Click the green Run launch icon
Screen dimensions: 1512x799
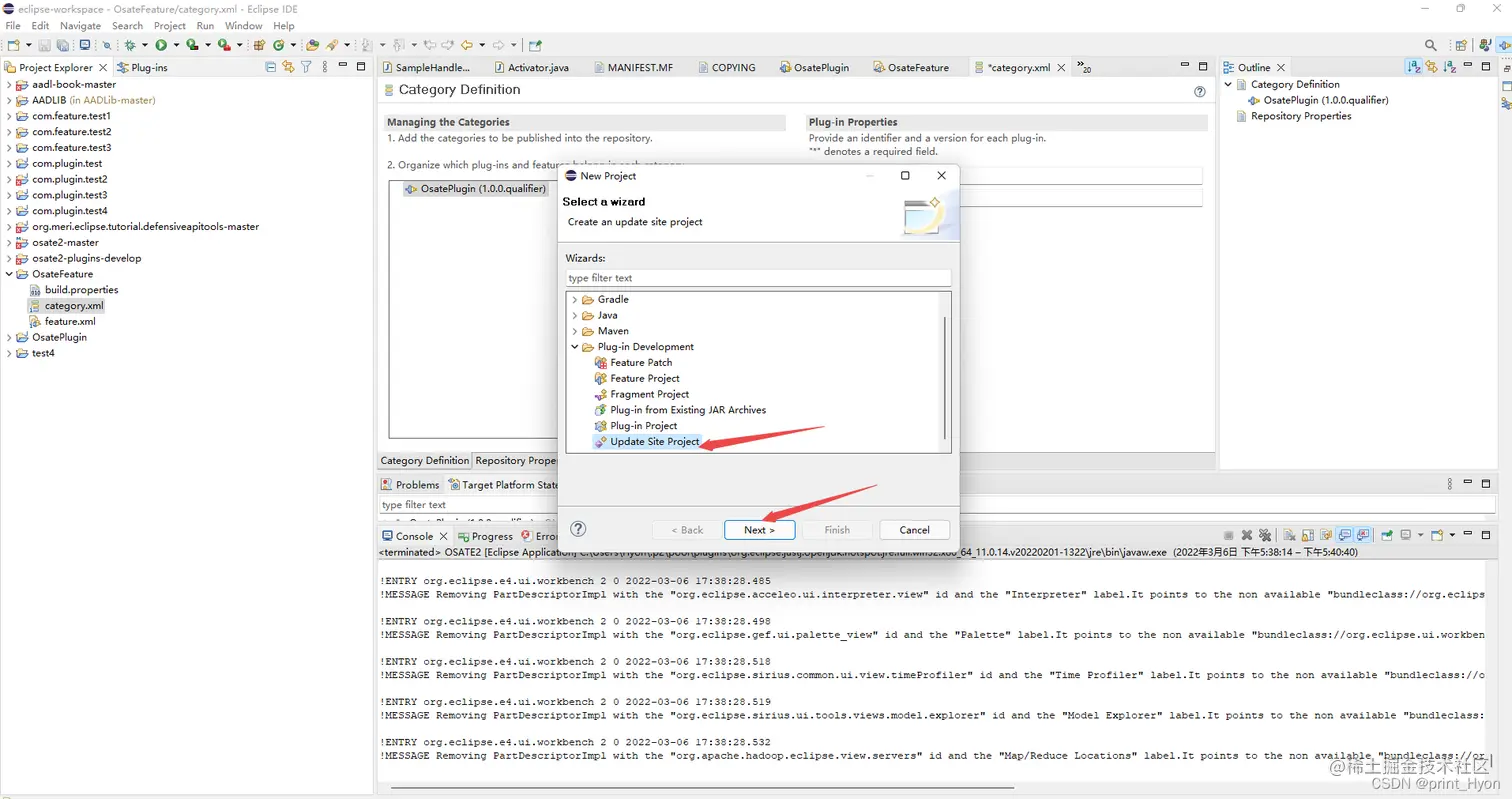coord(161,45)
